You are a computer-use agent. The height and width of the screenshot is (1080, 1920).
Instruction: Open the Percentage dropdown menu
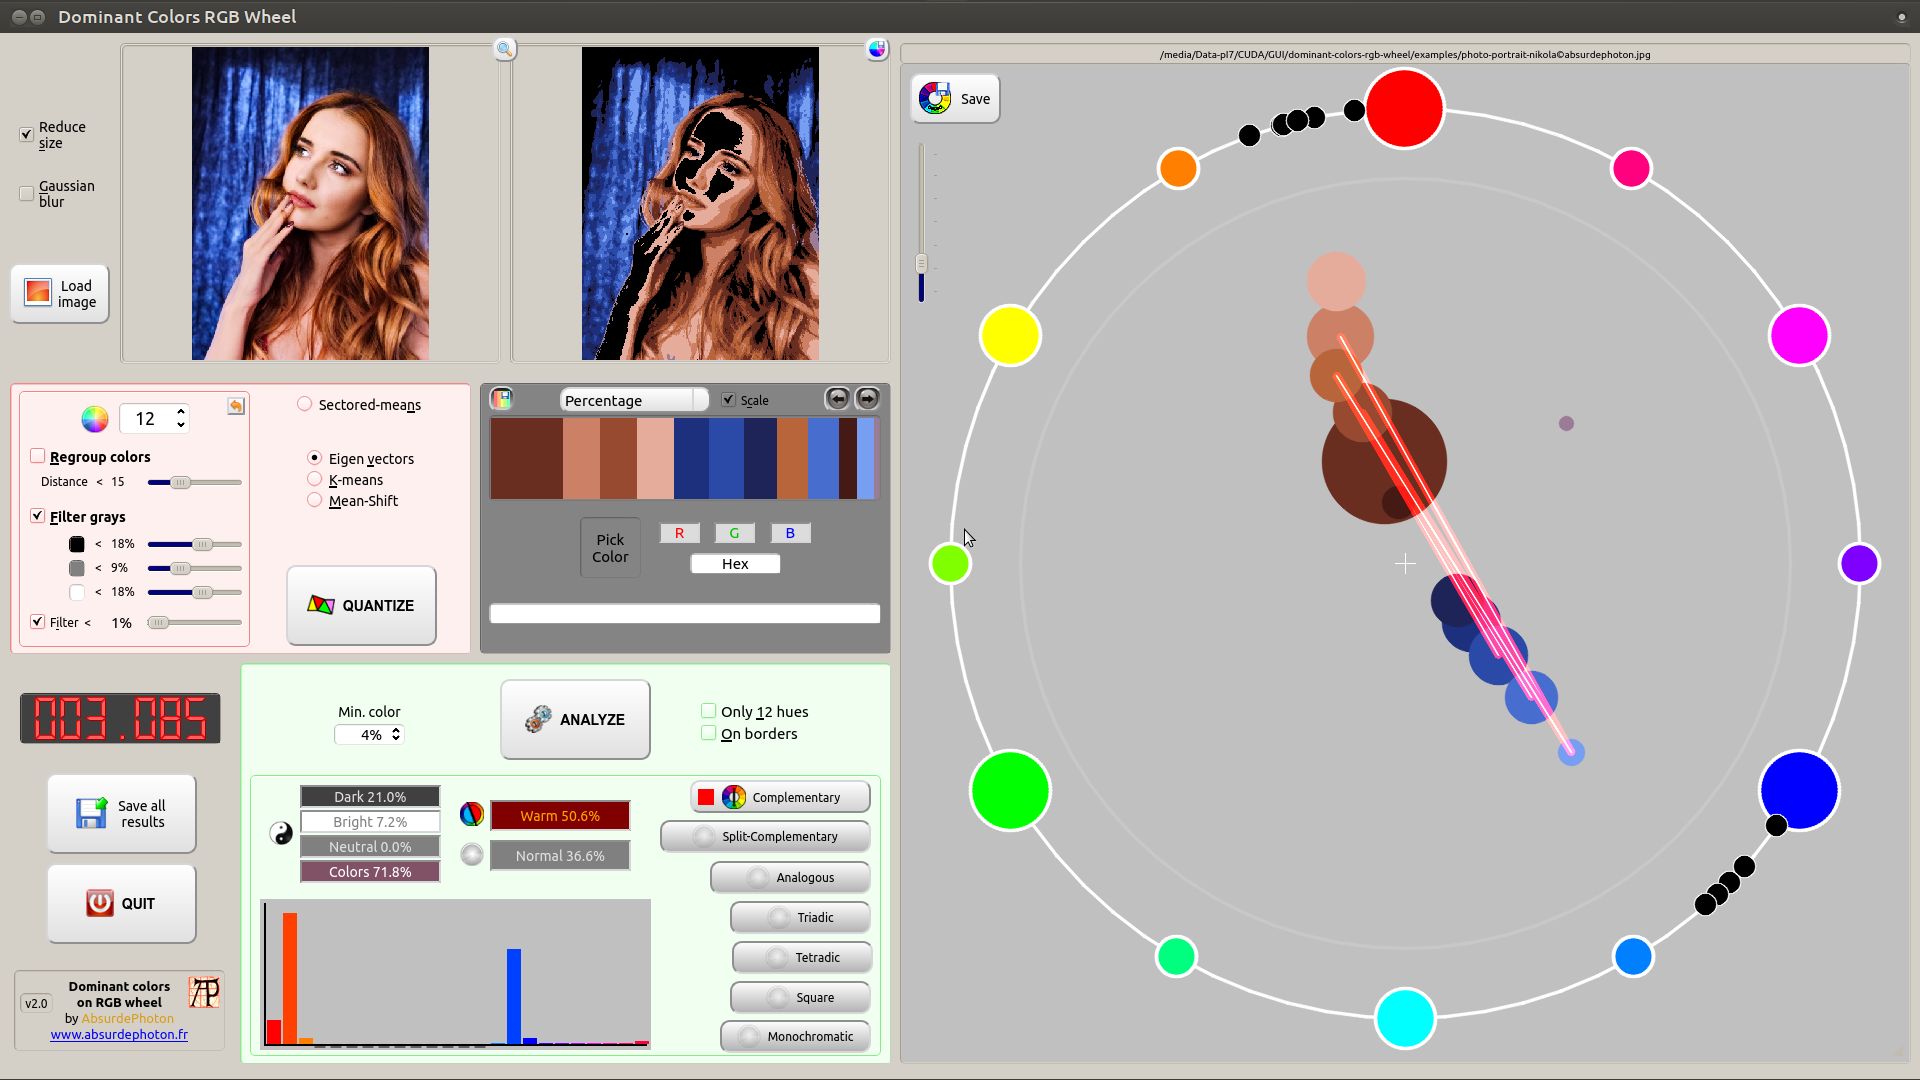click(626, 400)
